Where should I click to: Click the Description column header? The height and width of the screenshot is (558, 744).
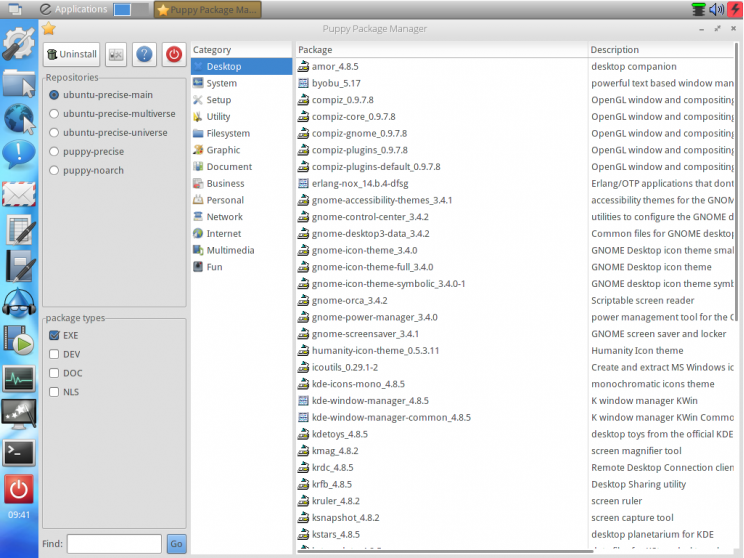click(x=661, y=50)
